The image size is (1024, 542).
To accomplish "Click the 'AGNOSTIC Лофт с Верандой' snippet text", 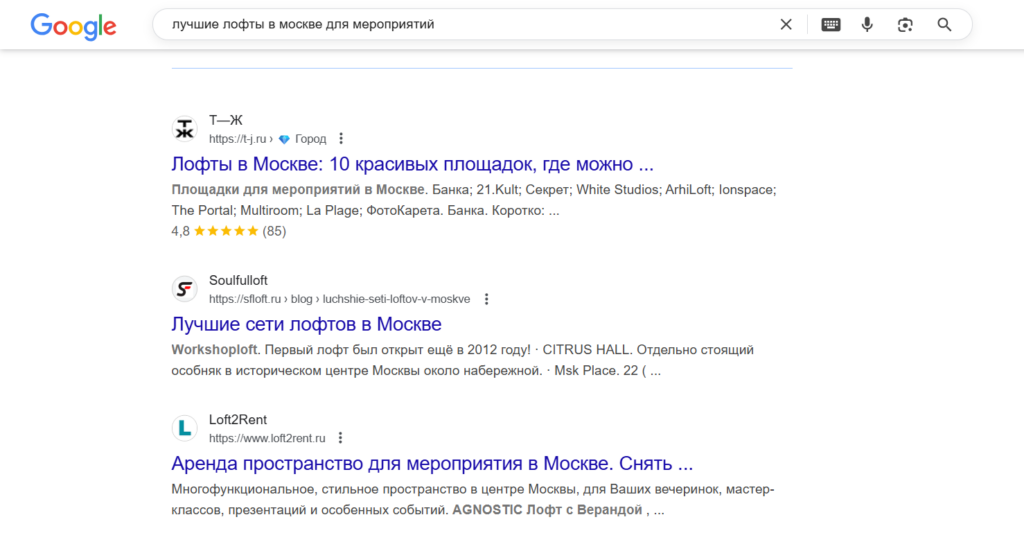I will pyautogui.click(x=547, y=510).
